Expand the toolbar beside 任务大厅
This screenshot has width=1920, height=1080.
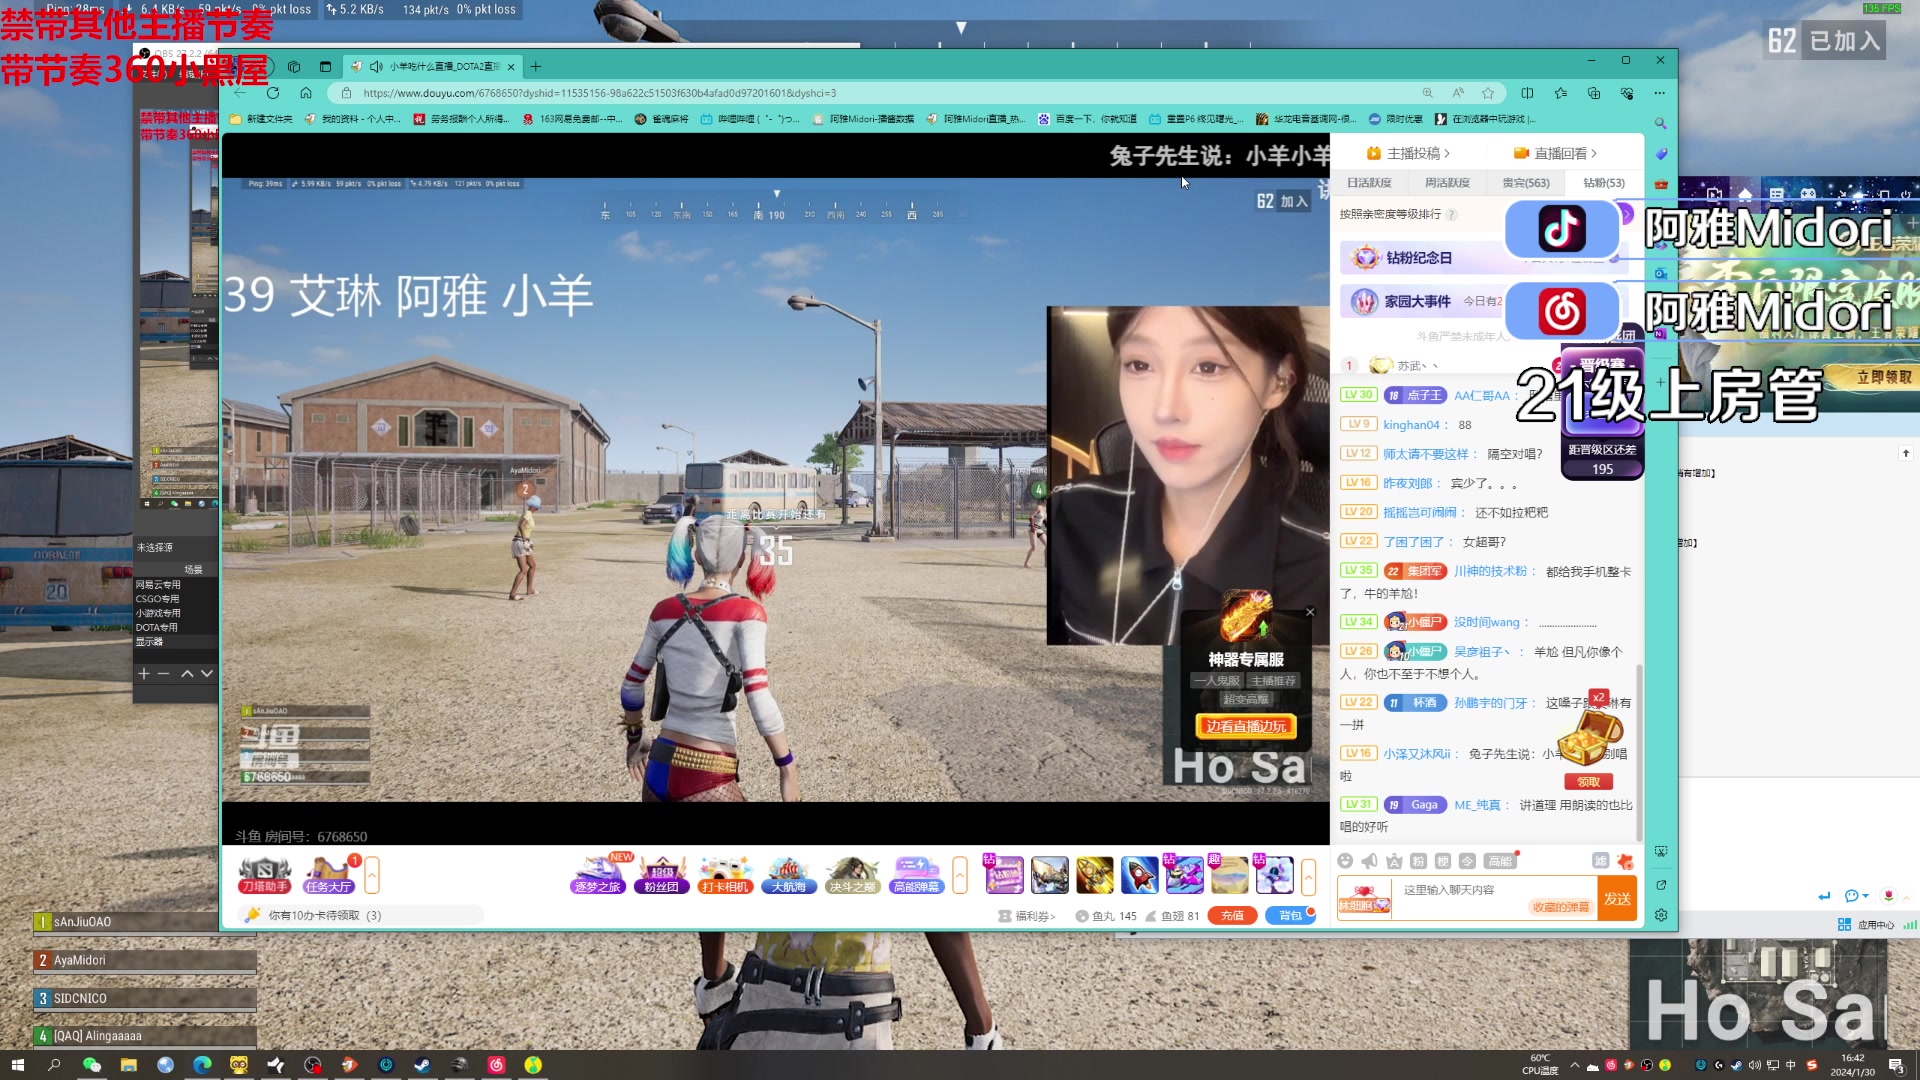pyautogui.click(x=372, y=875)
